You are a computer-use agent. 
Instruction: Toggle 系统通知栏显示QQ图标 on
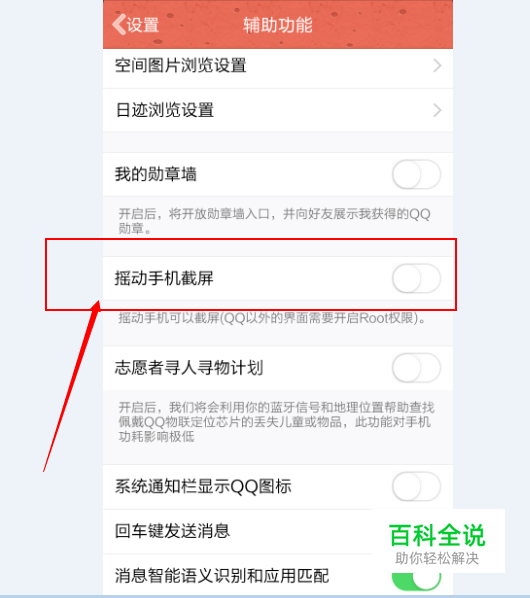point(416,487)
